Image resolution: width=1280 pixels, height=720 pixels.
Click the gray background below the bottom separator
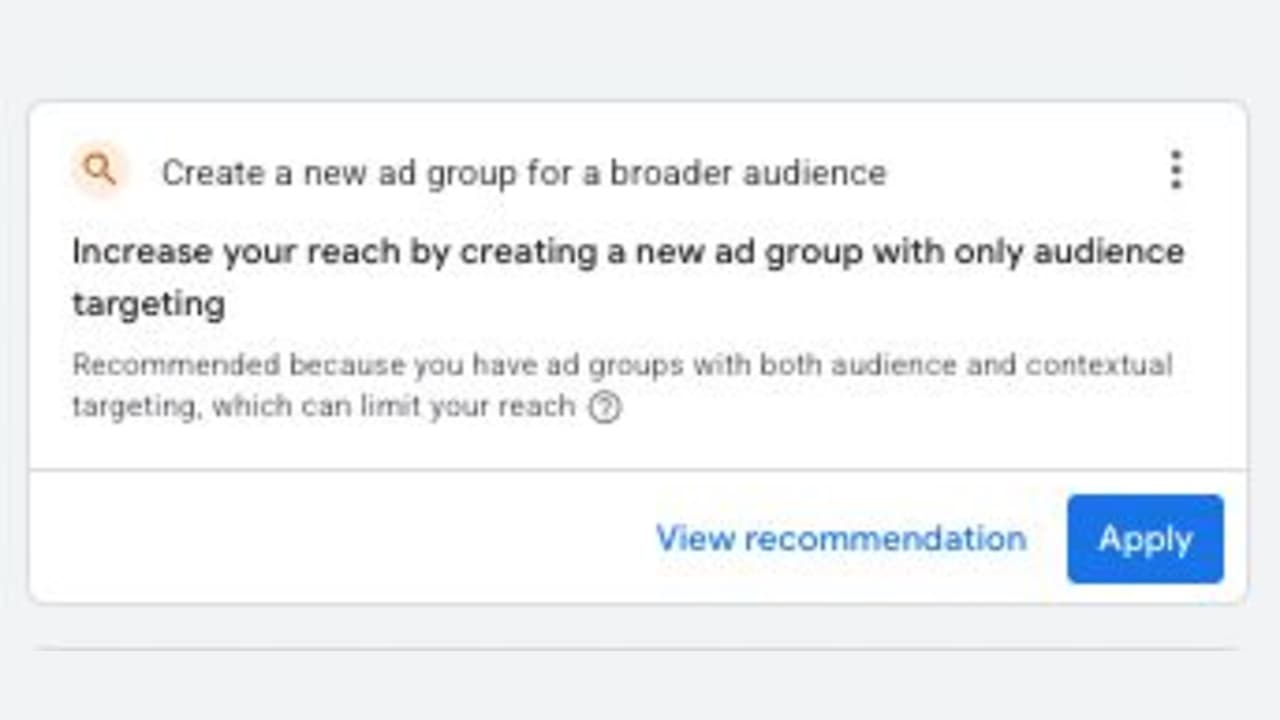click(x=640, y=688)
